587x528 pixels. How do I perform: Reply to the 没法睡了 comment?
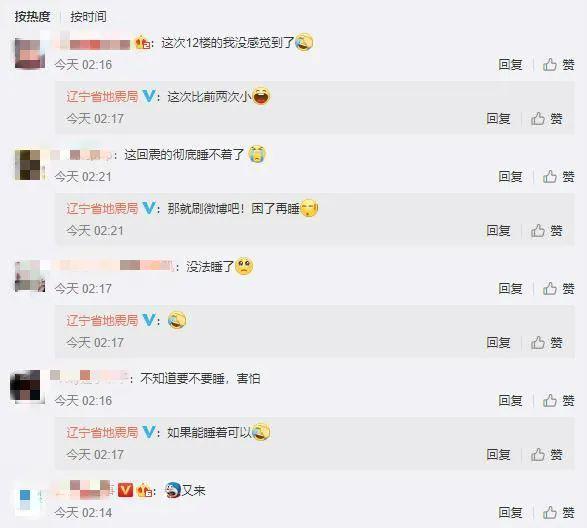pyautogui.click(x=510, y=289)
